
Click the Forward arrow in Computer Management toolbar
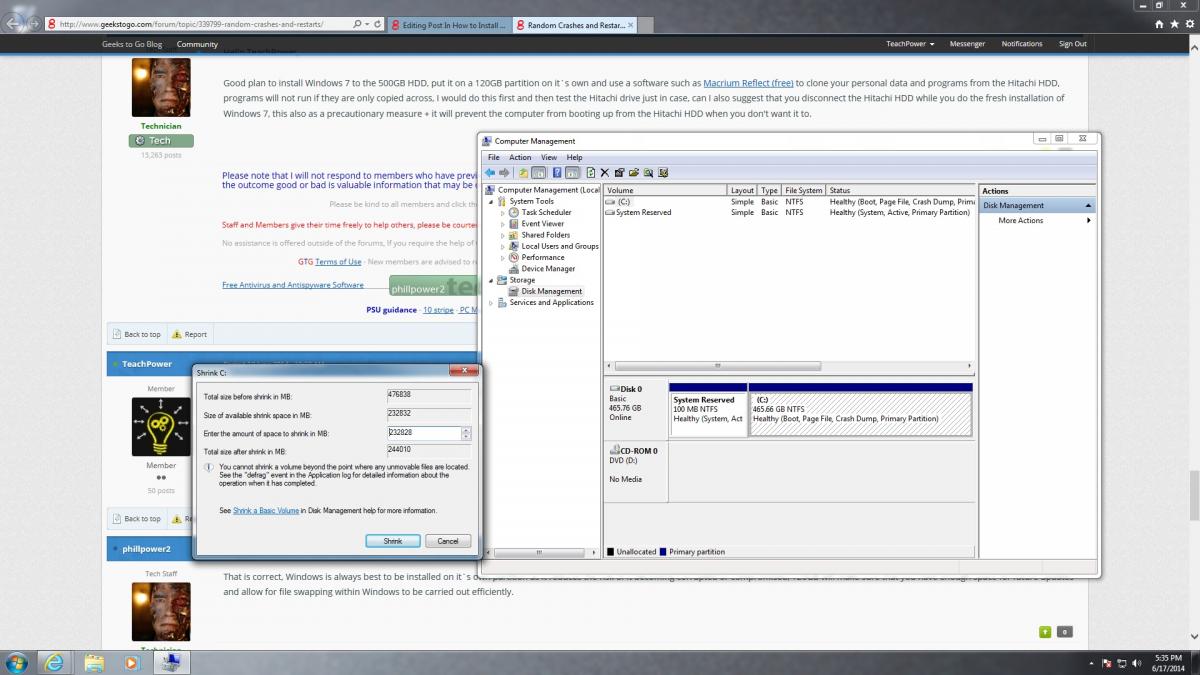coord(504,173)
